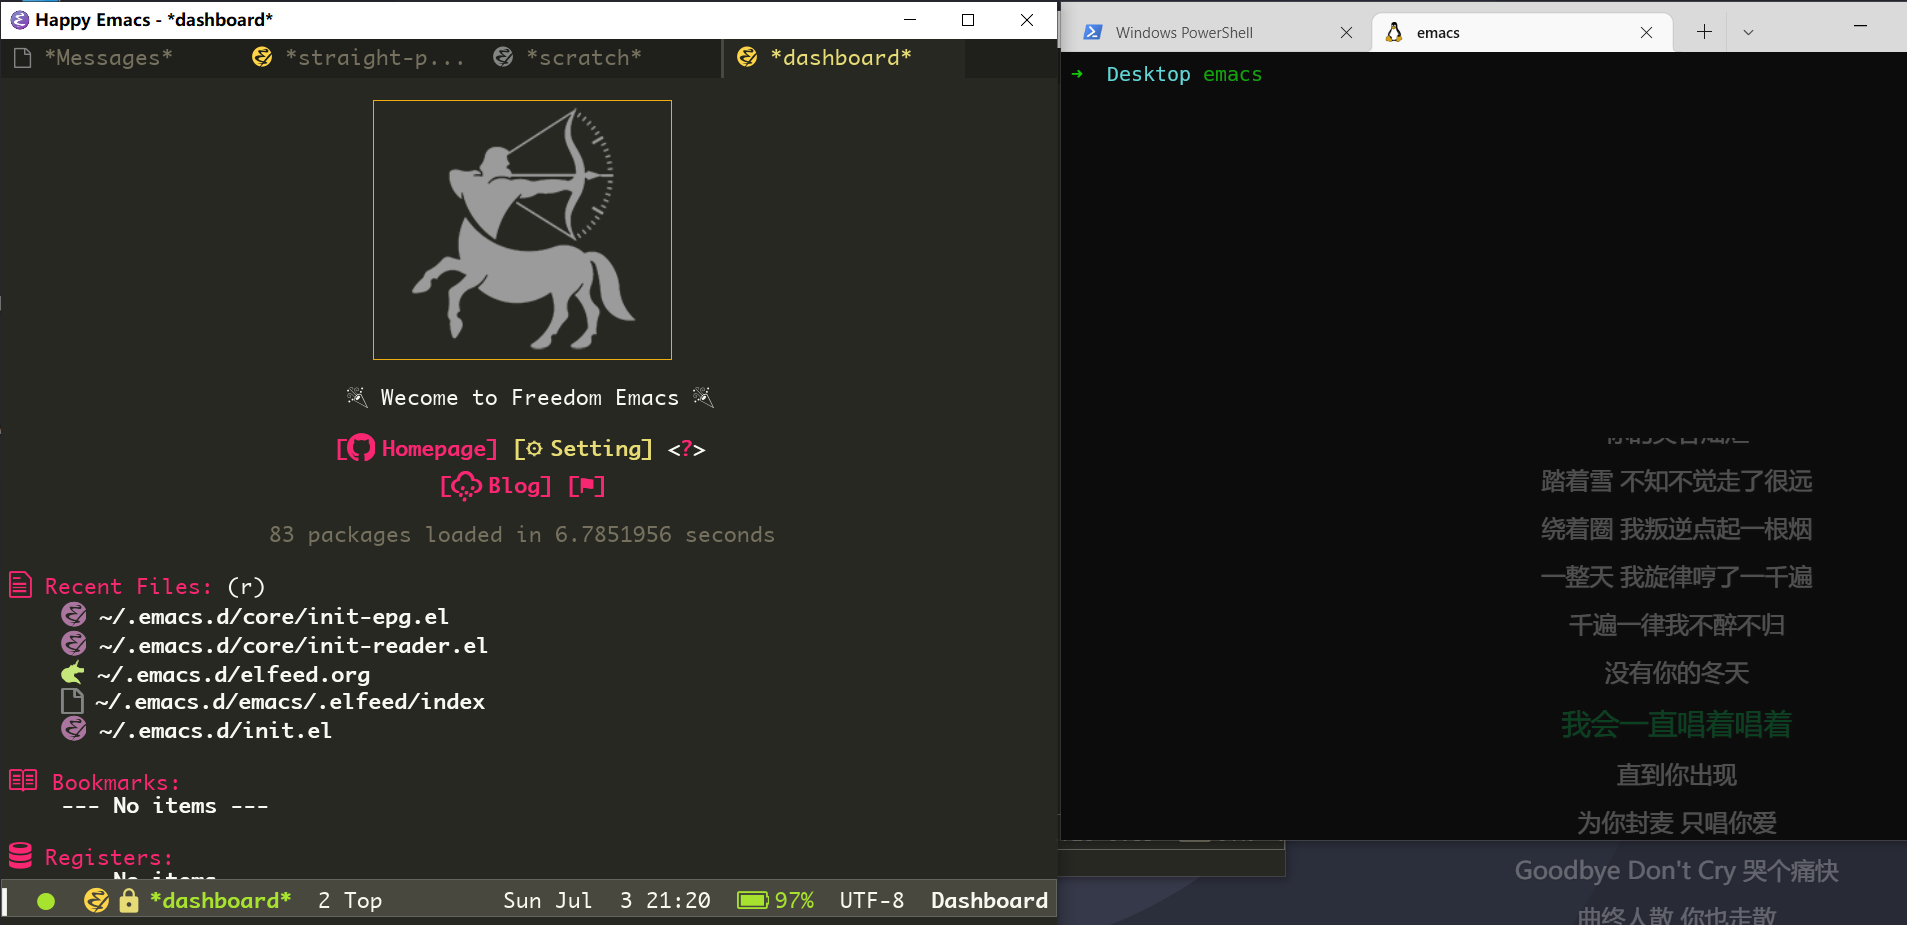Click *dashboard* buffer name in modeline
Screen dimensions: 1907x925
(221, 901)
